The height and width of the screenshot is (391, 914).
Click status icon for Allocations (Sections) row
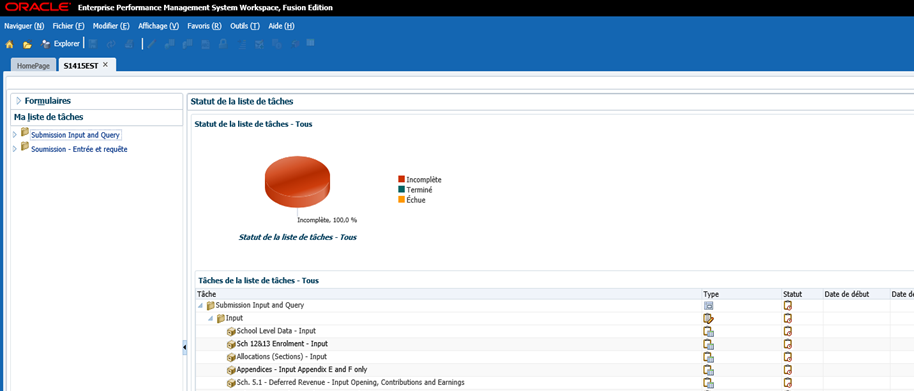coord(788,357)
